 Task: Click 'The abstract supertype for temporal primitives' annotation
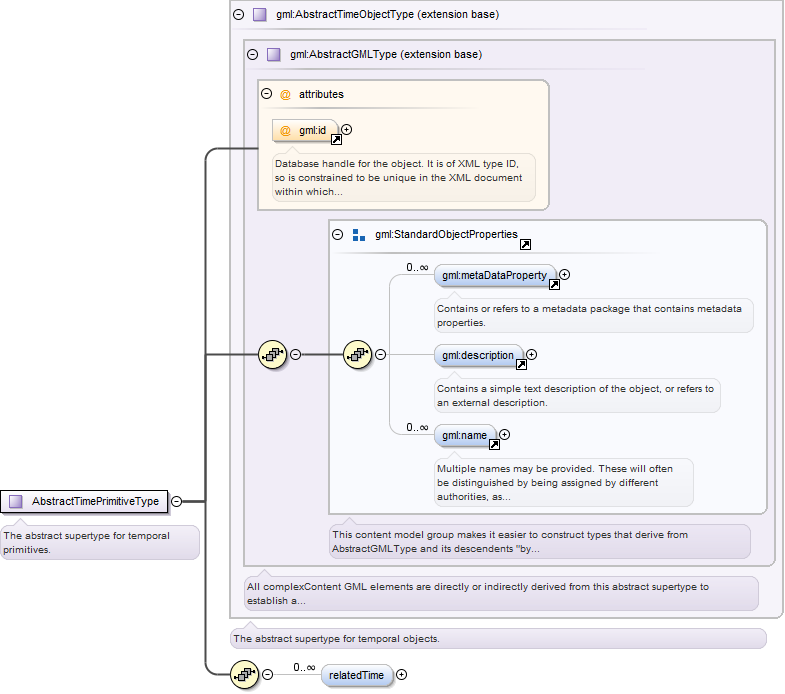pos(100,543)
